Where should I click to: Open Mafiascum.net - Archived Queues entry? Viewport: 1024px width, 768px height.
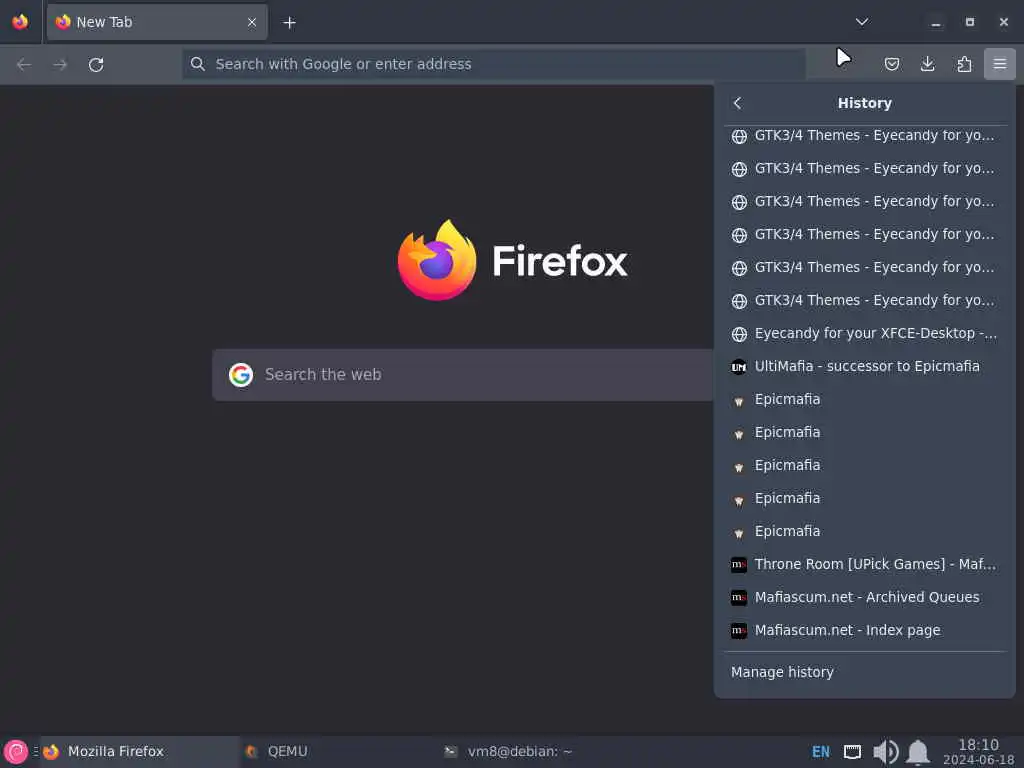click(865, 598)
